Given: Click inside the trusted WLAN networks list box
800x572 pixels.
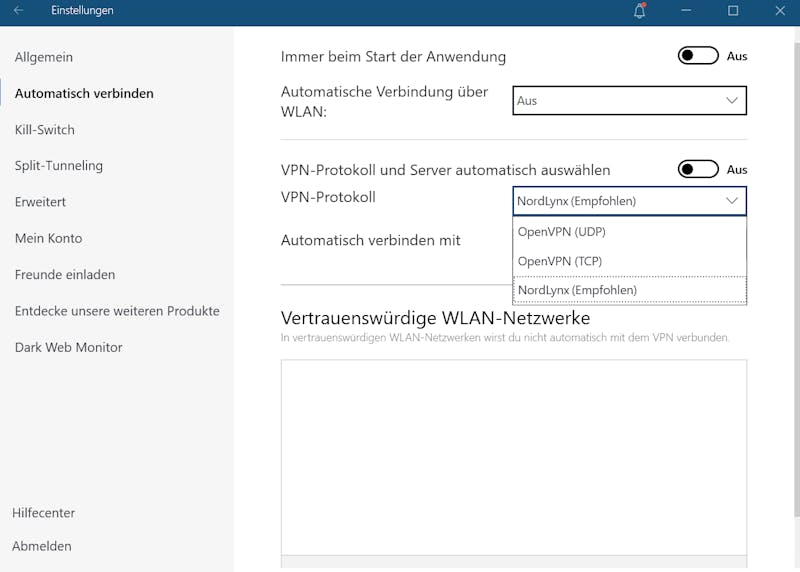Looking at the screenshot, I should click(x=514, y=458).
